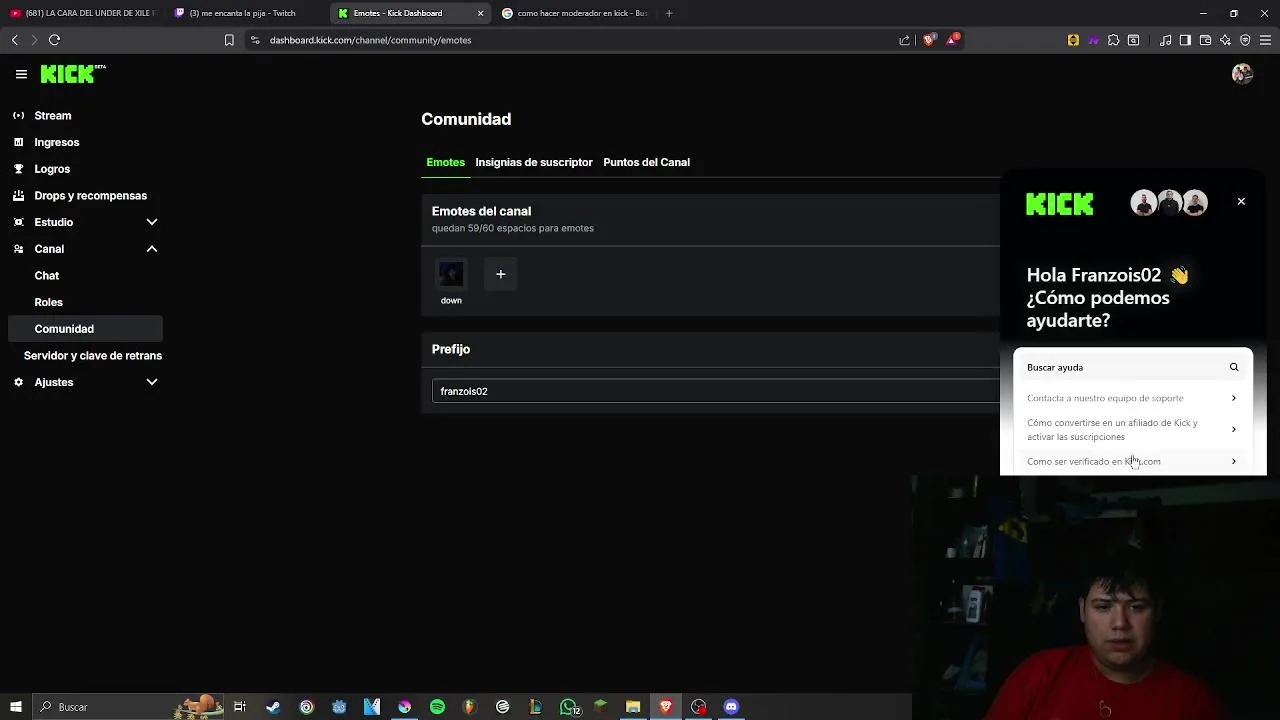Add a new channel emote

(x=501, y=274)
